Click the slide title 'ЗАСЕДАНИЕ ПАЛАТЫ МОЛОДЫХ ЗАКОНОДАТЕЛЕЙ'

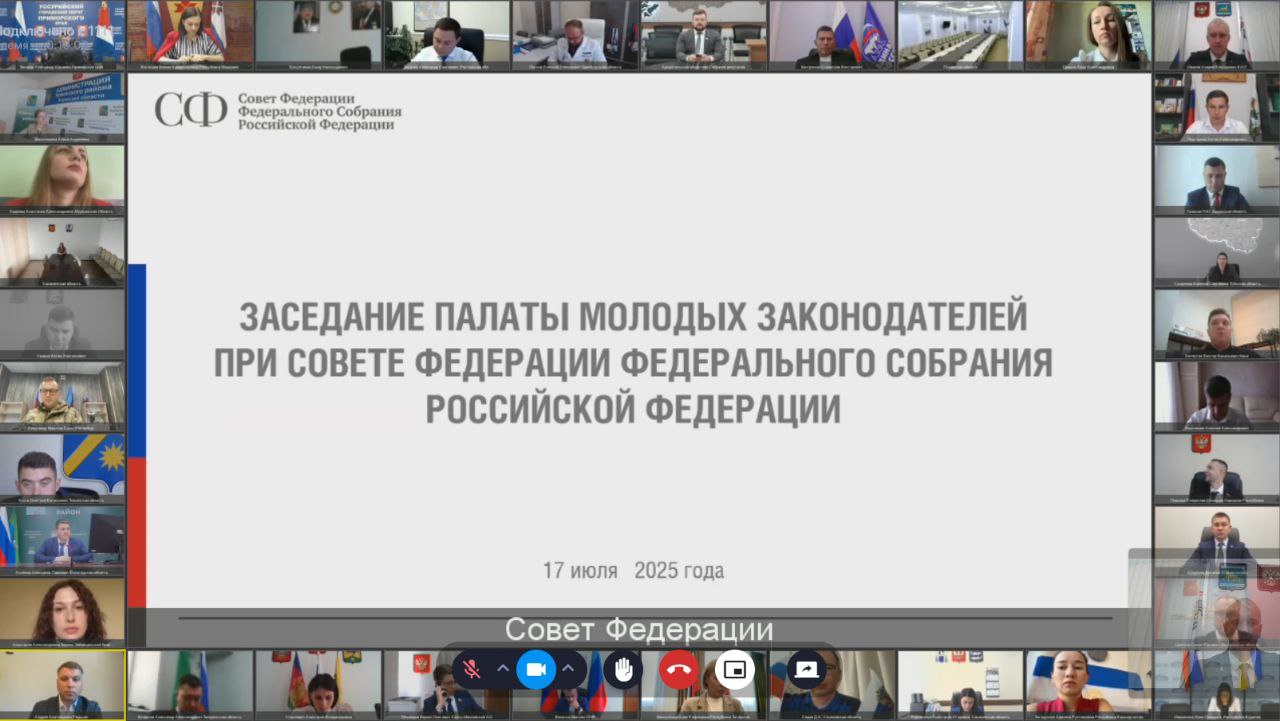(633, 317)
